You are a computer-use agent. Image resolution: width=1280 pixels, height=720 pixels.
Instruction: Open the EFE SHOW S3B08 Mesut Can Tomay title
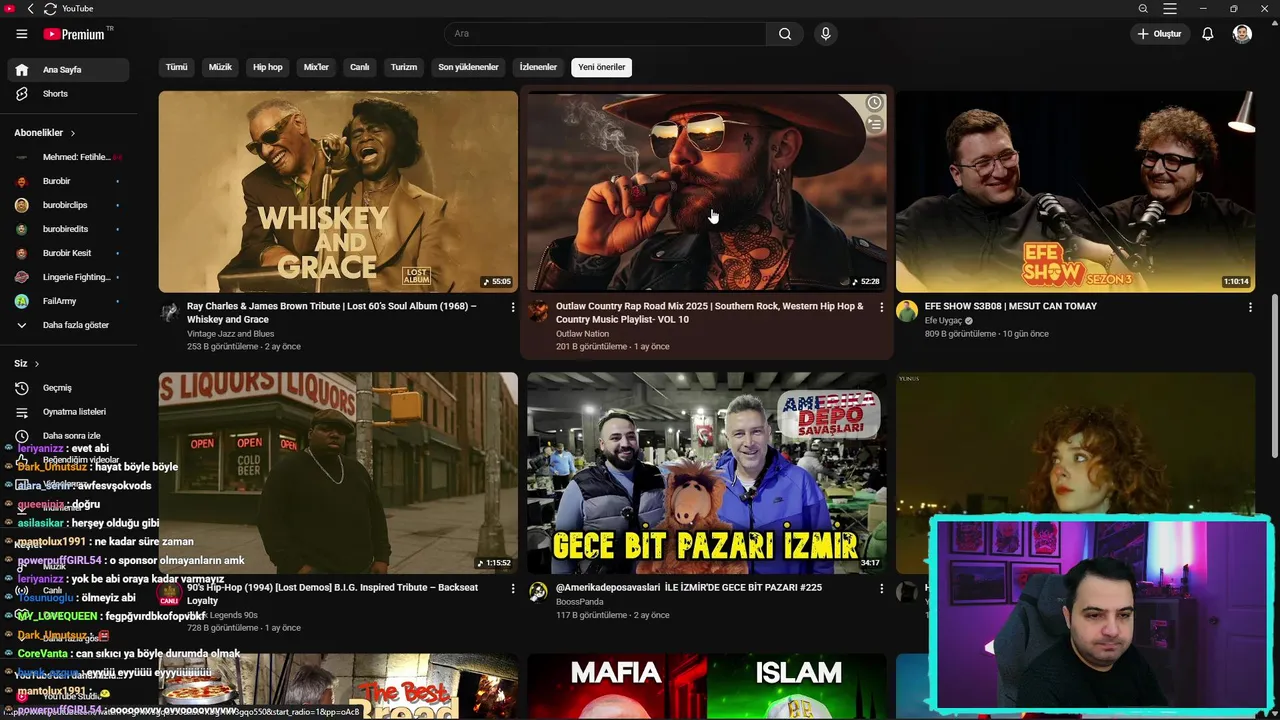[1011, 306]
